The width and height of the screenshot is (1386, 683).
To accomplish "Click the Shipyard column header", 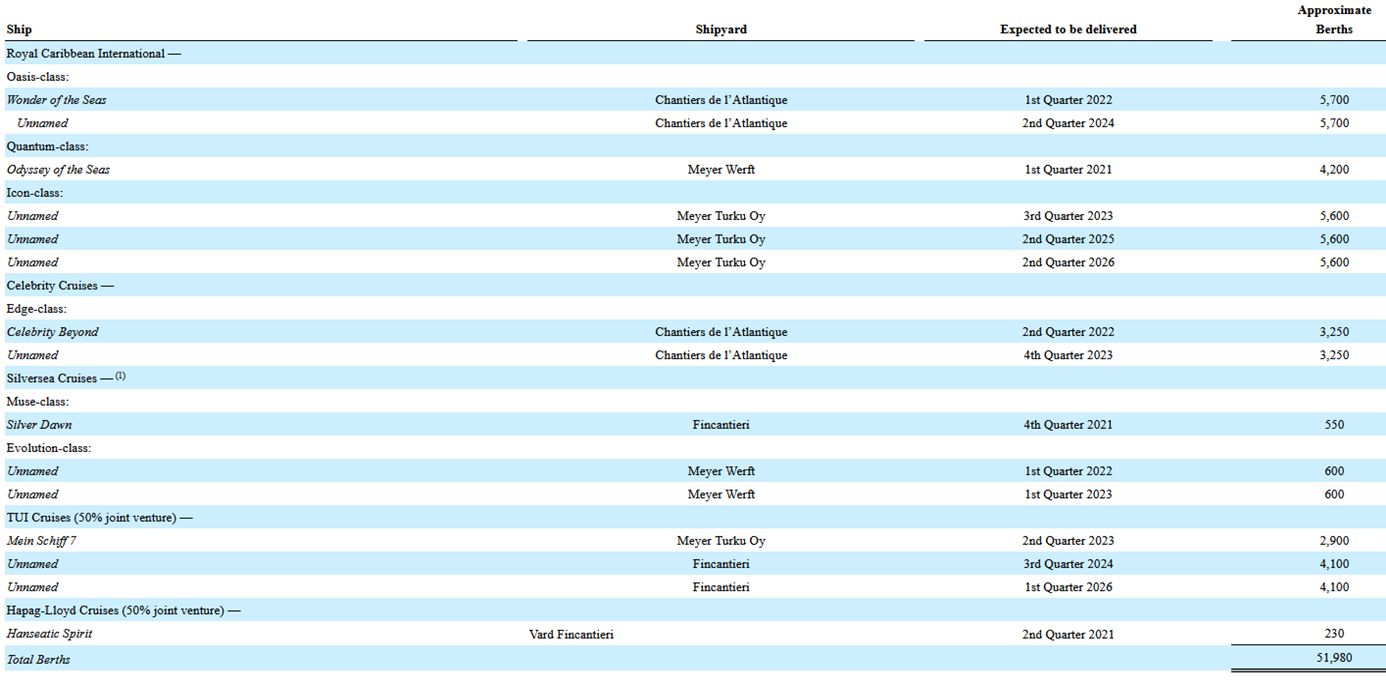I will (721, 30).
